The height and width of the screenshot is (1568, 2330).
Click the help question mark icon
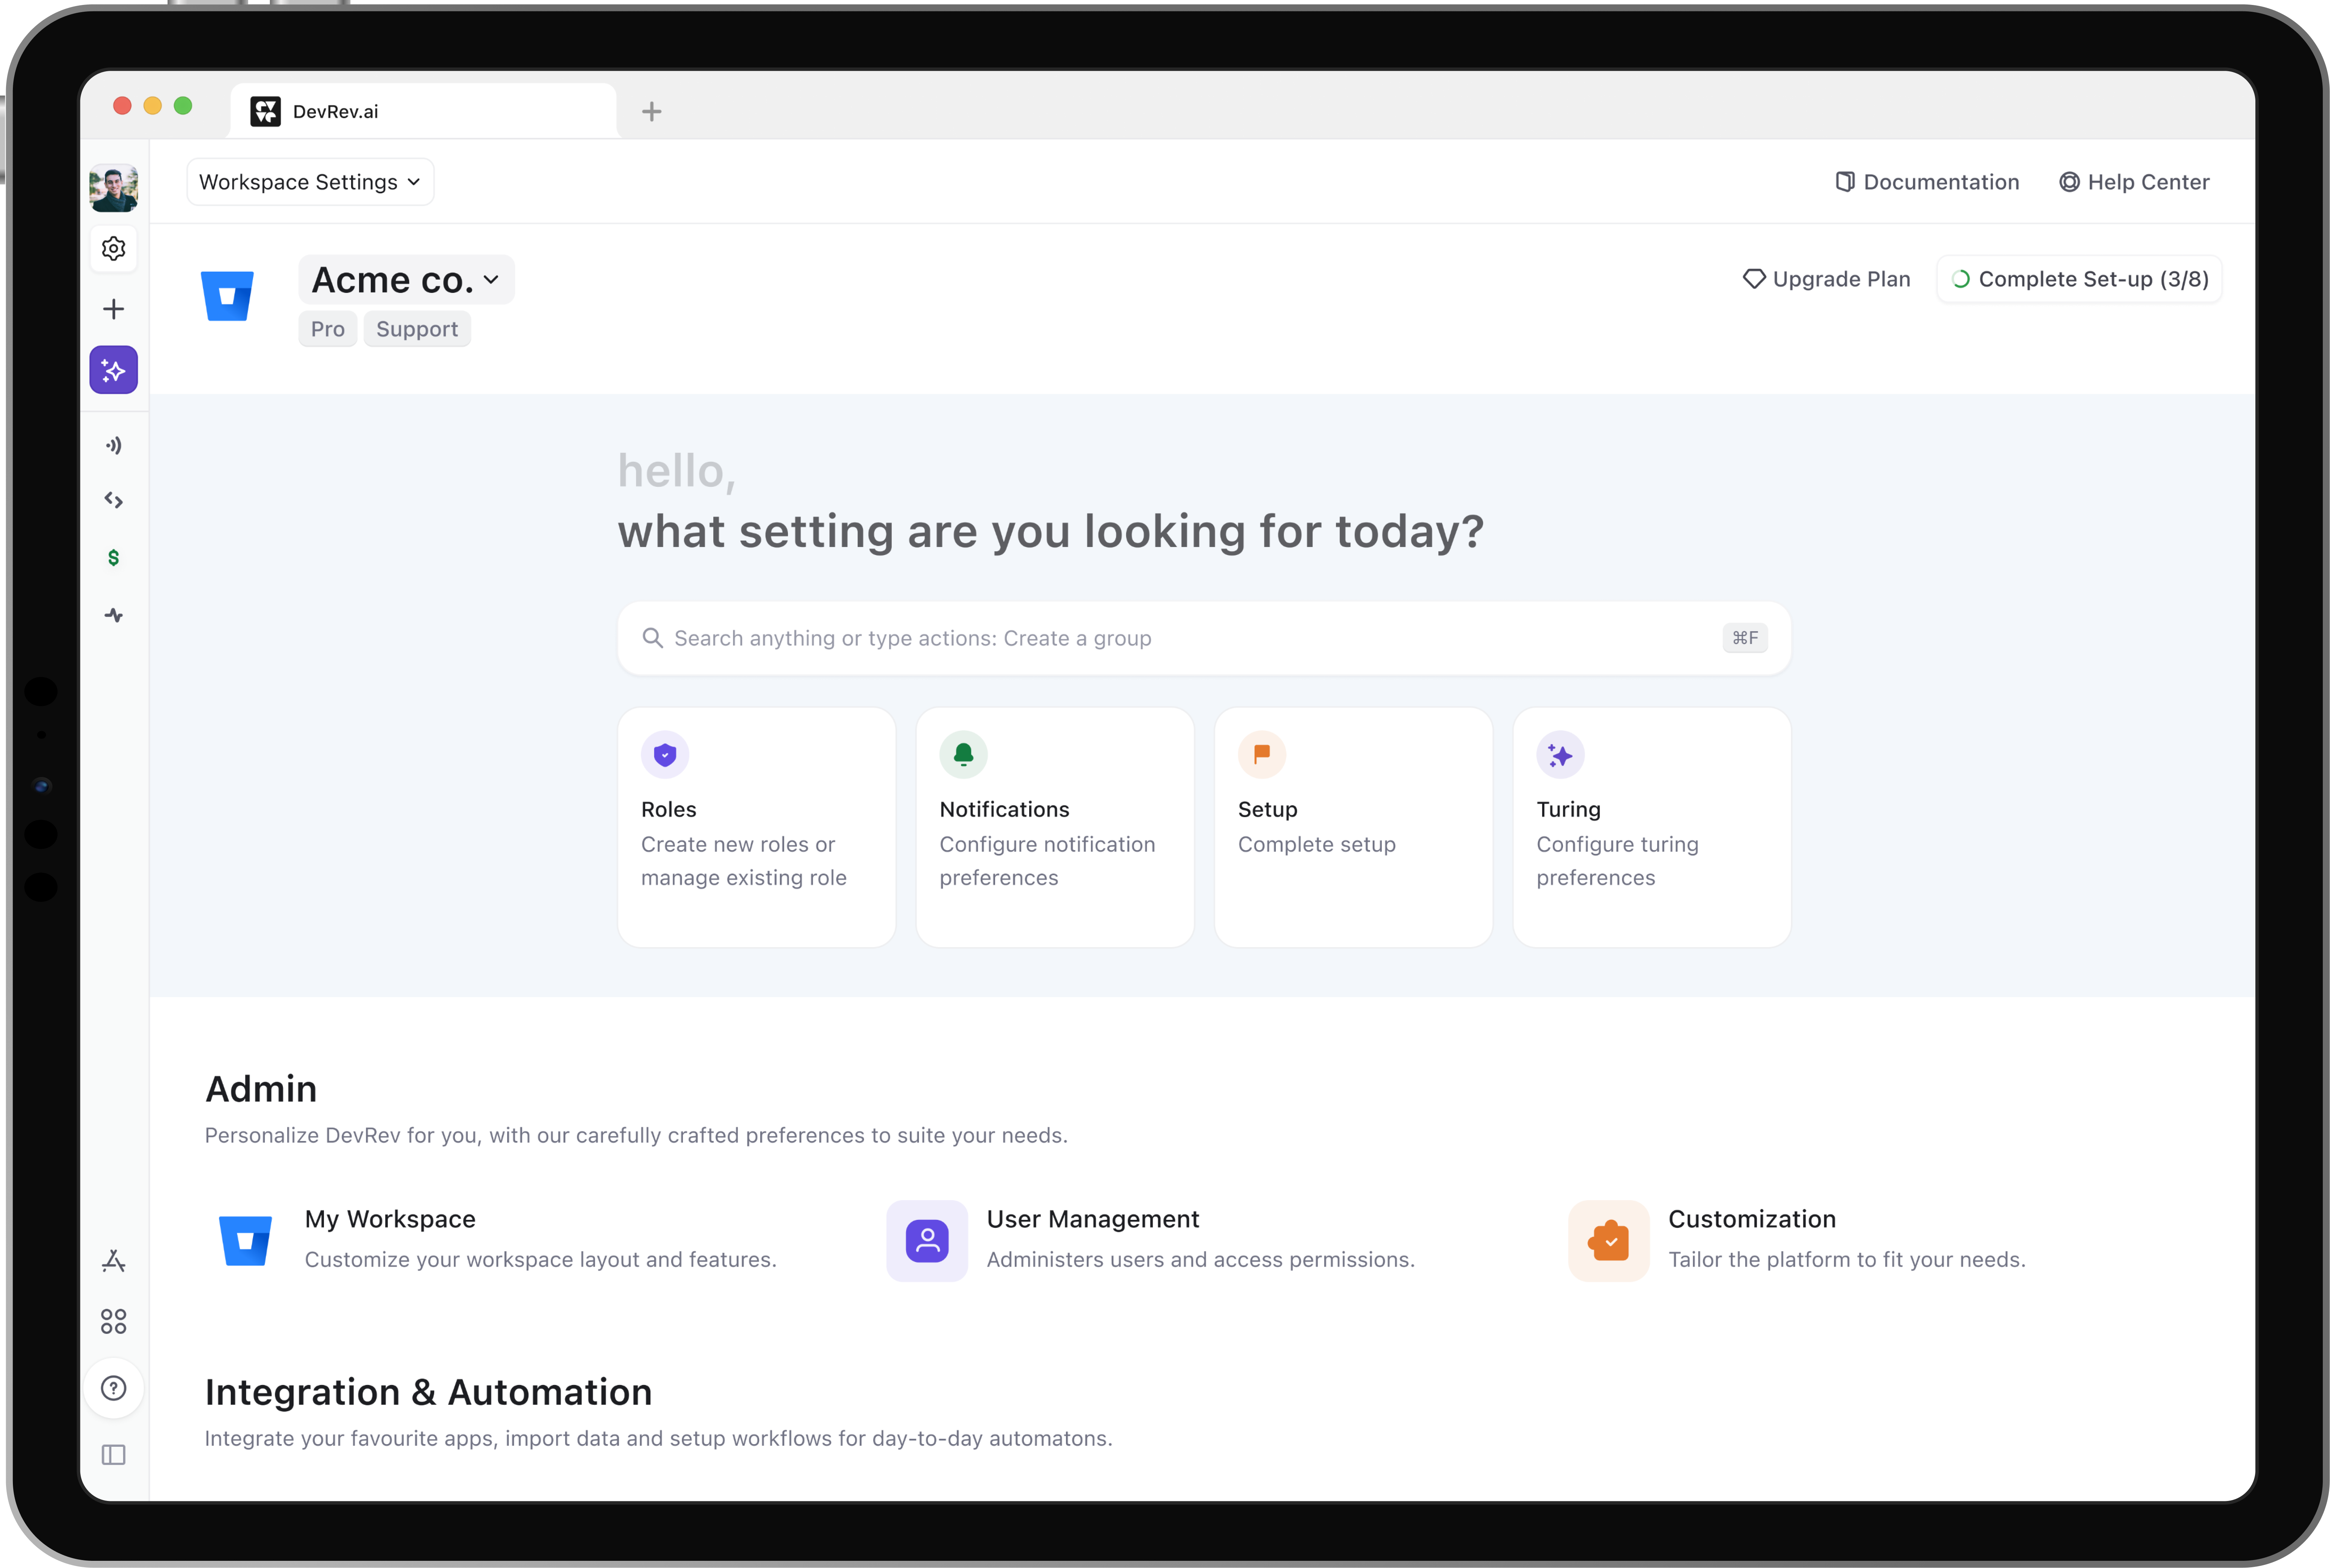coord(114,1388)
